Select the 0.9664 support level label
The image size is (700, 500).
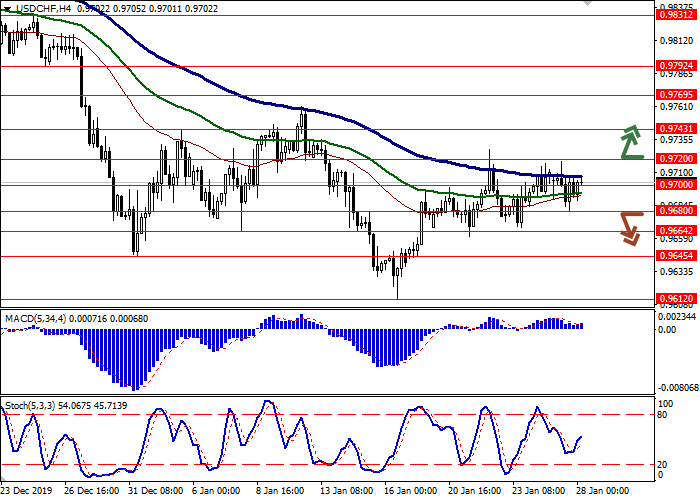coord(676,231)
